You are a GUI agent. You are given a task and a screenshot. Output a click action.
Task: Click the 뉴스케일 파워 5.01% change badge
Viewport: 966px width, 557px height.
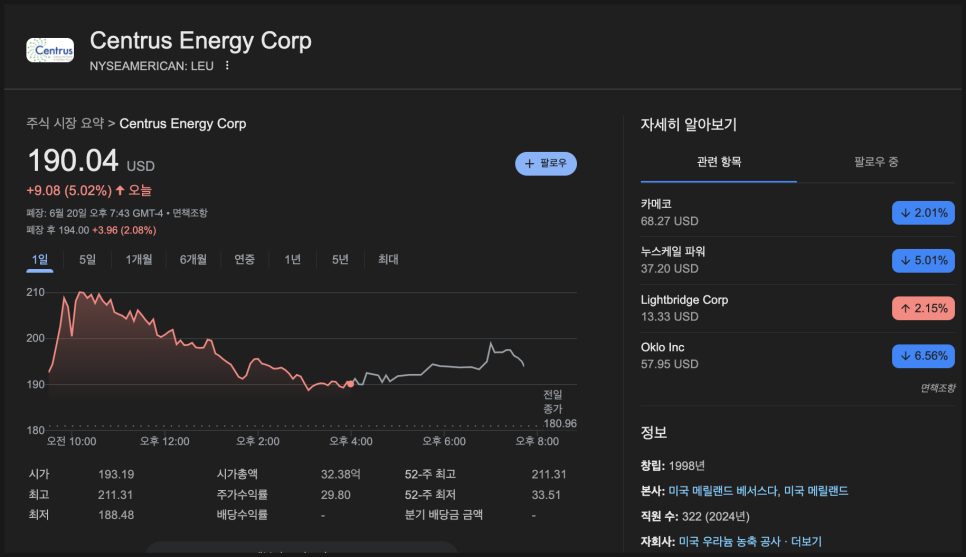coord(923,260)
